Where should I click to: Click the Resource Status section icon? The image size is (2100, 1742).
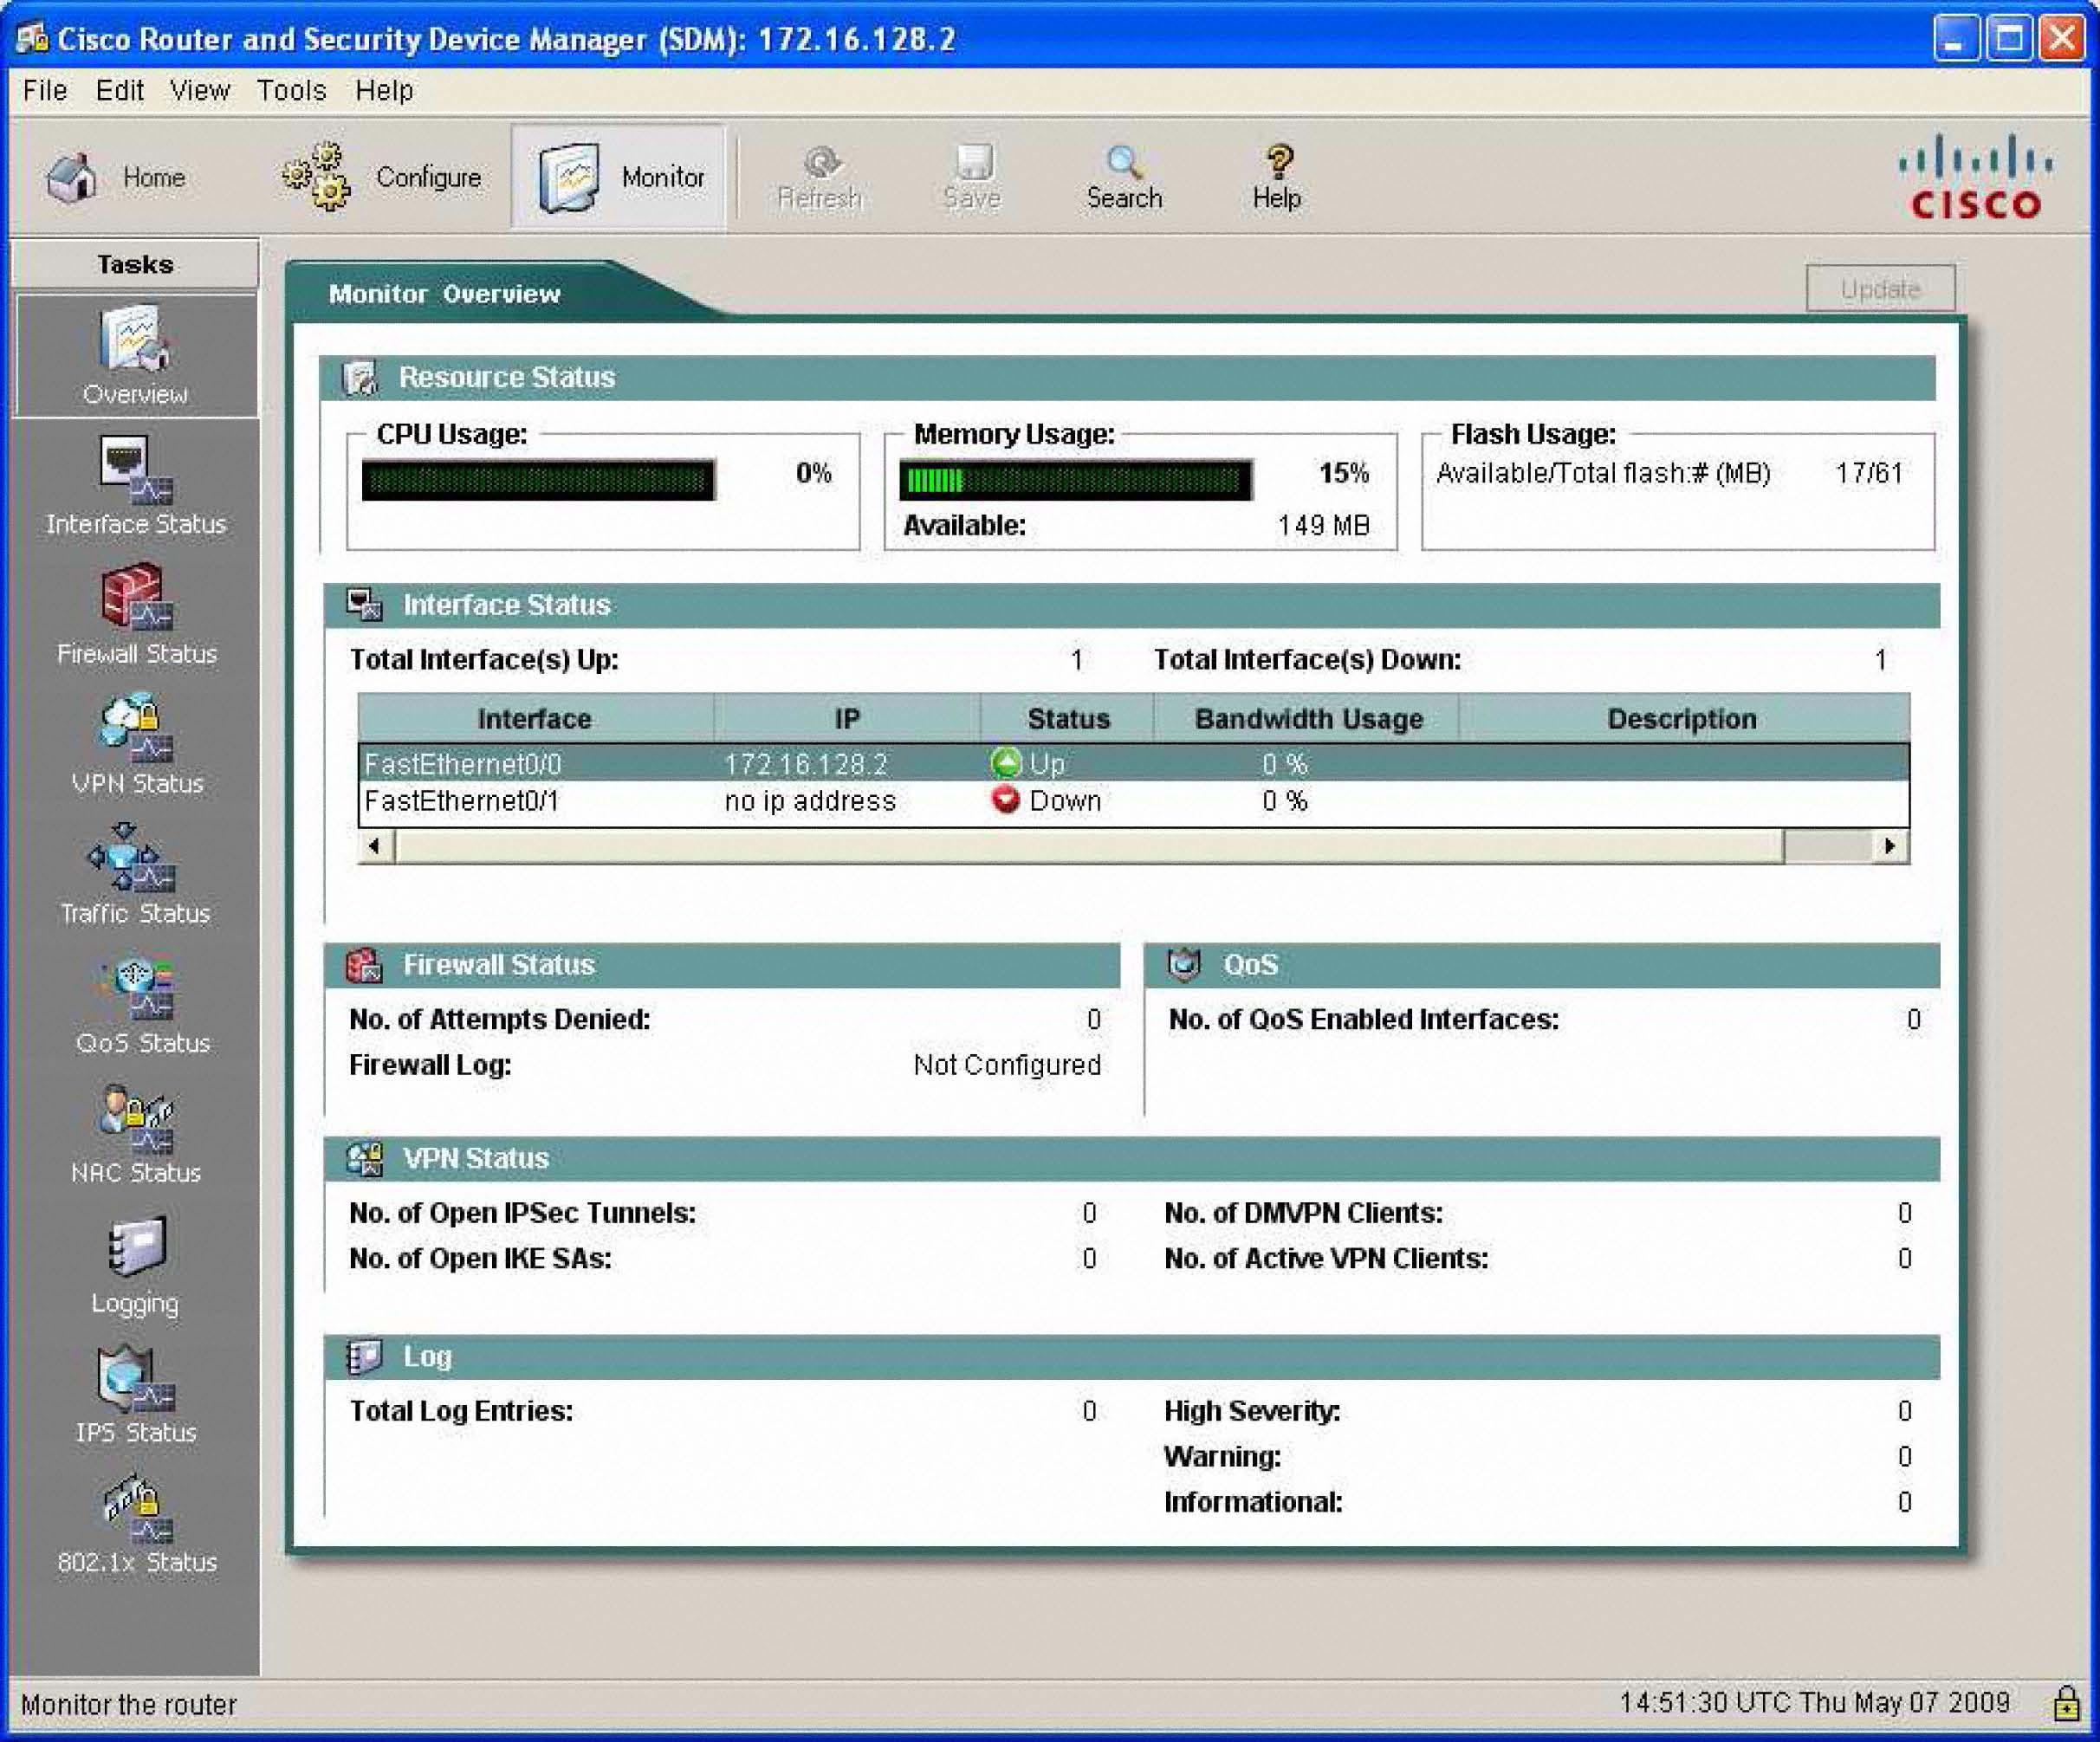360,378
